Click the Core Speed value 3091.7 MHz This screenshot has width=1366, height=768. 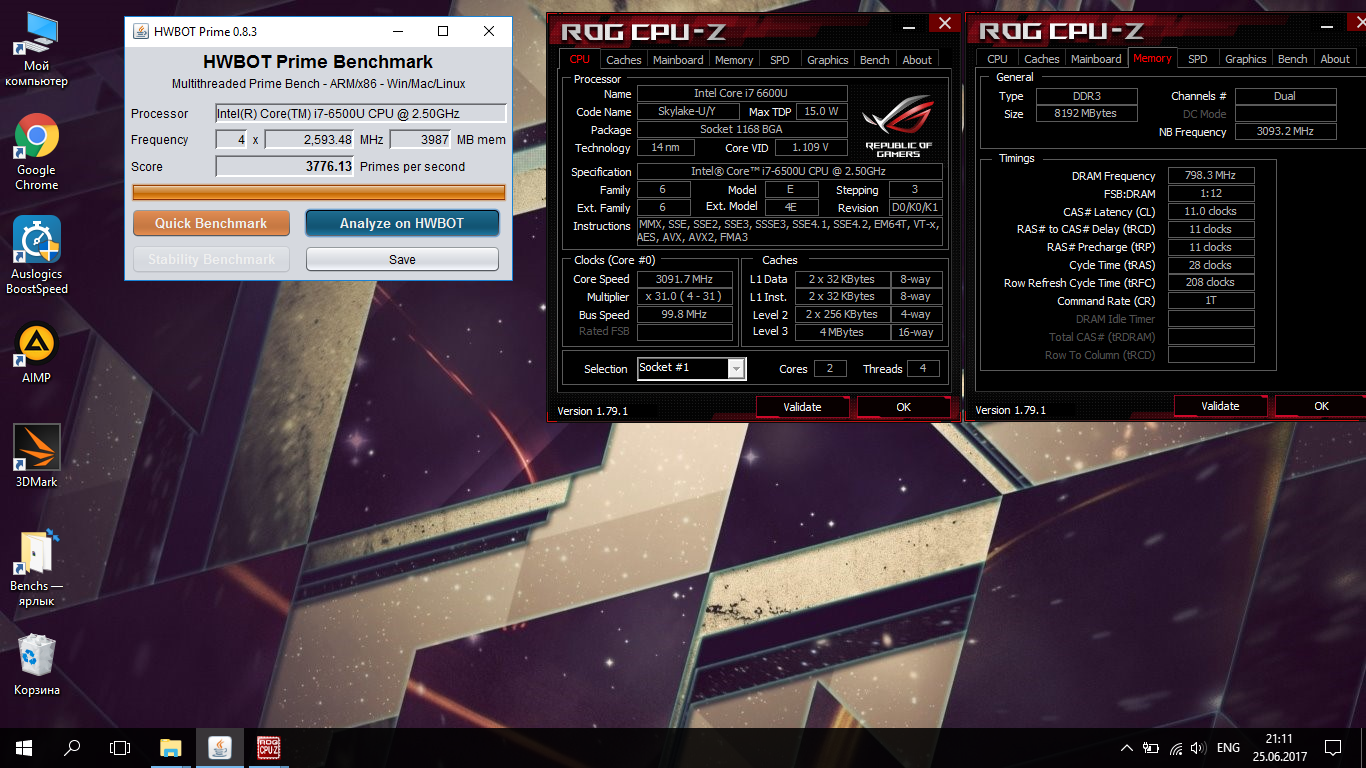686,279
